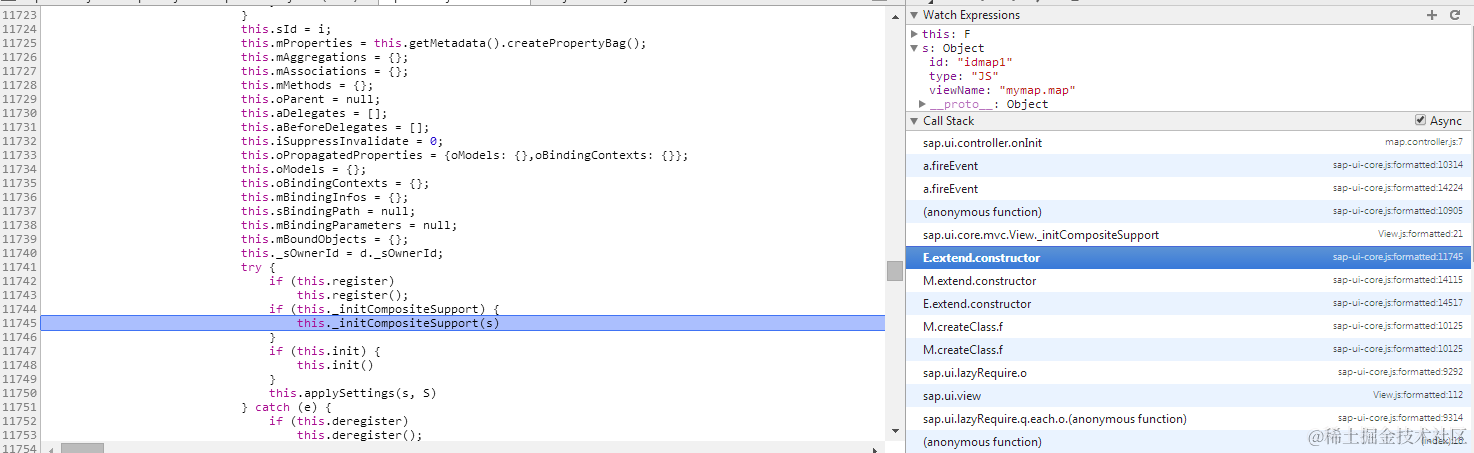Click the 'if (this.init) {' code line

[x=324, y=351]
